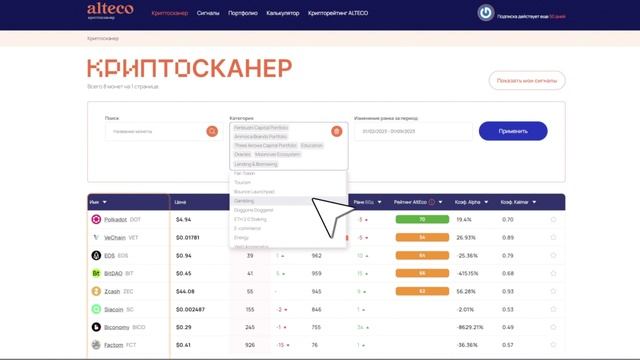The width and height of the screenshot is (640, 360).
Task: Open Калькулятор in top navigation
Action: [x=283, y=13]
